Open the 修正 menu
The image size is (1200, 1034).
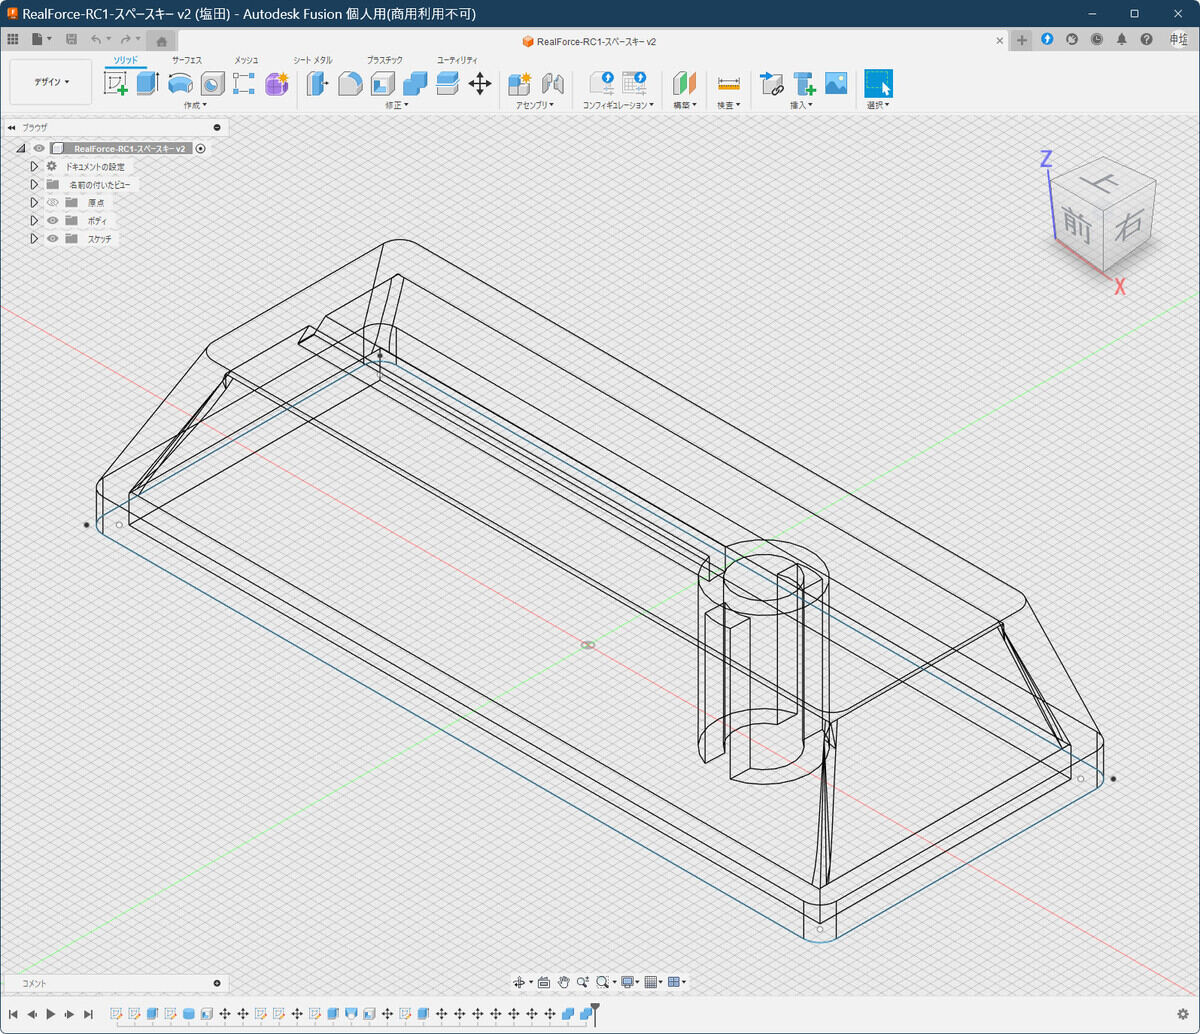[396, 105]
